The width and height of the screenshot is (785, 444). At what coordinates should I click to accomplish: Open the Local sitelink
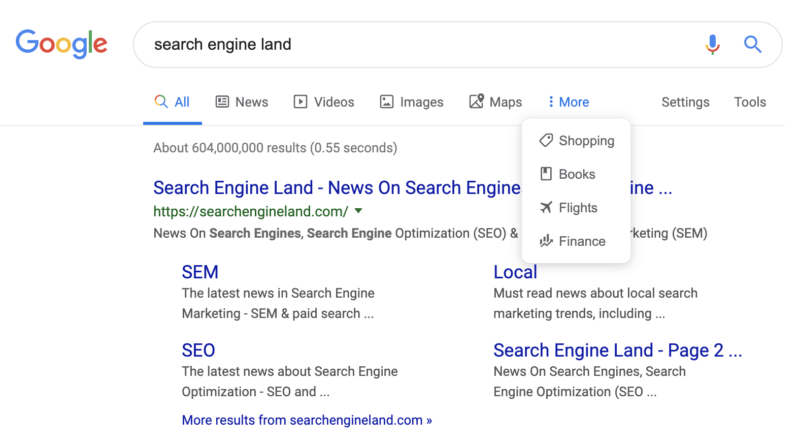515,272
